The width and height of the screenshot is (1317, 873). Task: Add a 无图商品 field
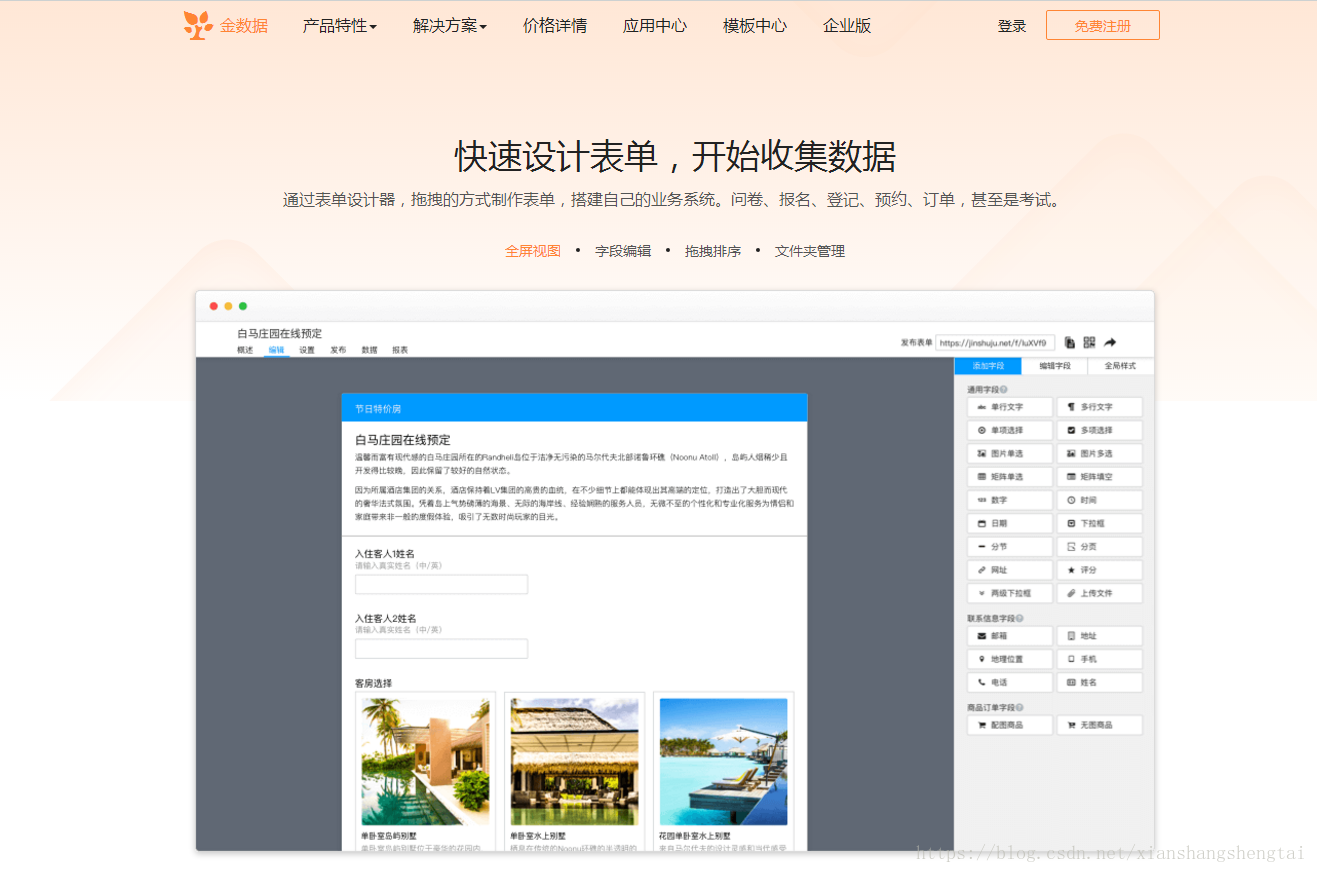(1099, 725)
